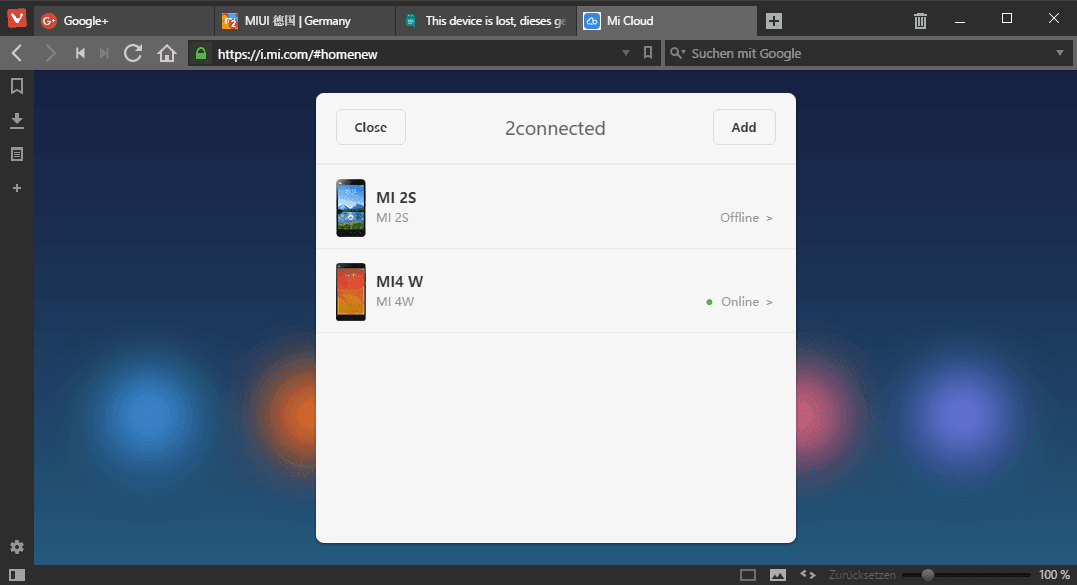Open the Bookmarks side panel
The width and height of the screenshot is (1077, 585).
click(x=17, y=86)
